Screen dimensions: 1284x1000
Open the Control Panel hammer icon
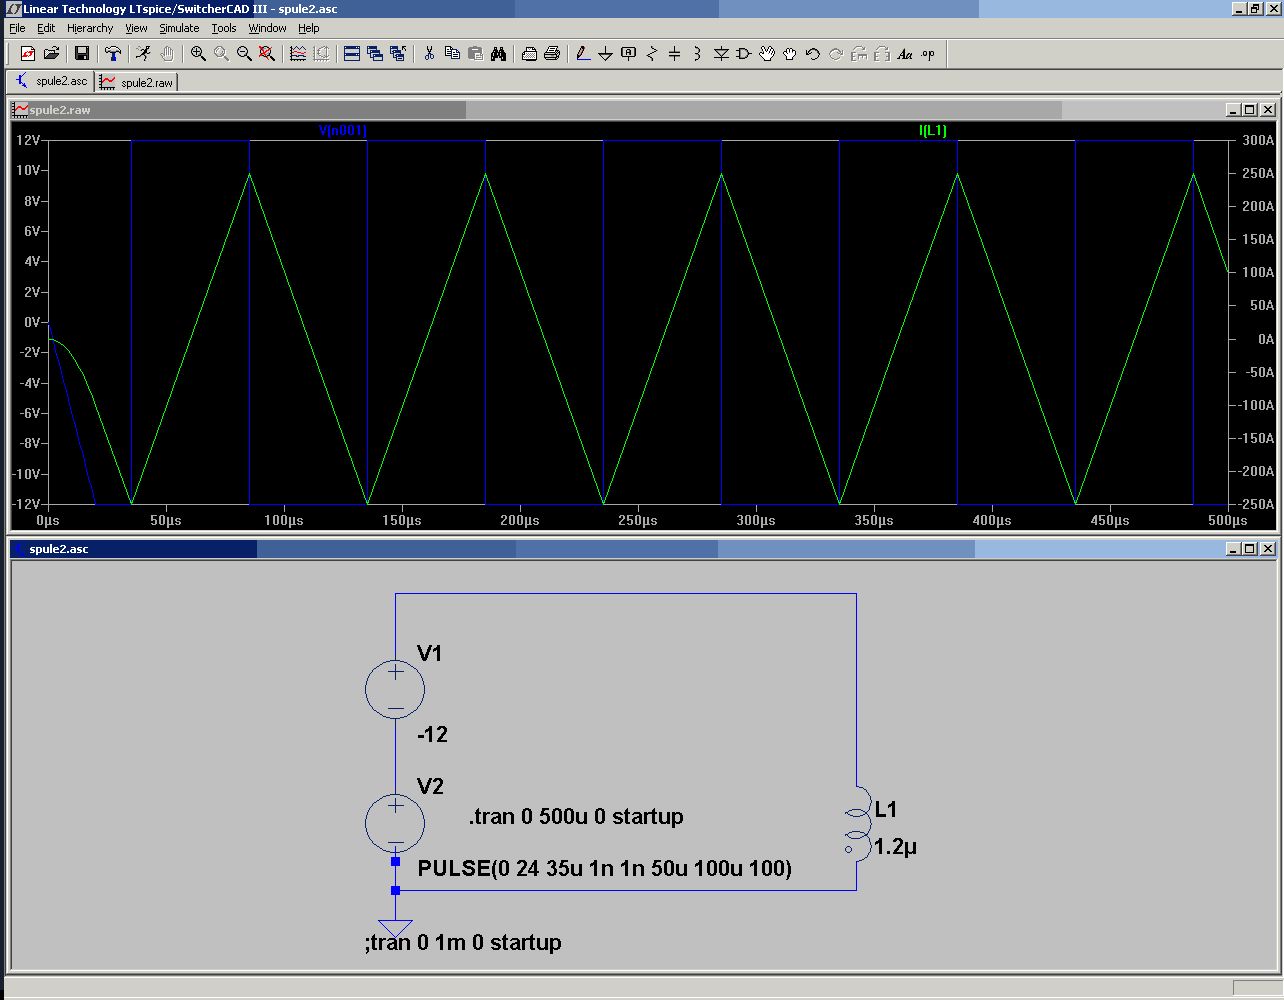coord(113,54)
